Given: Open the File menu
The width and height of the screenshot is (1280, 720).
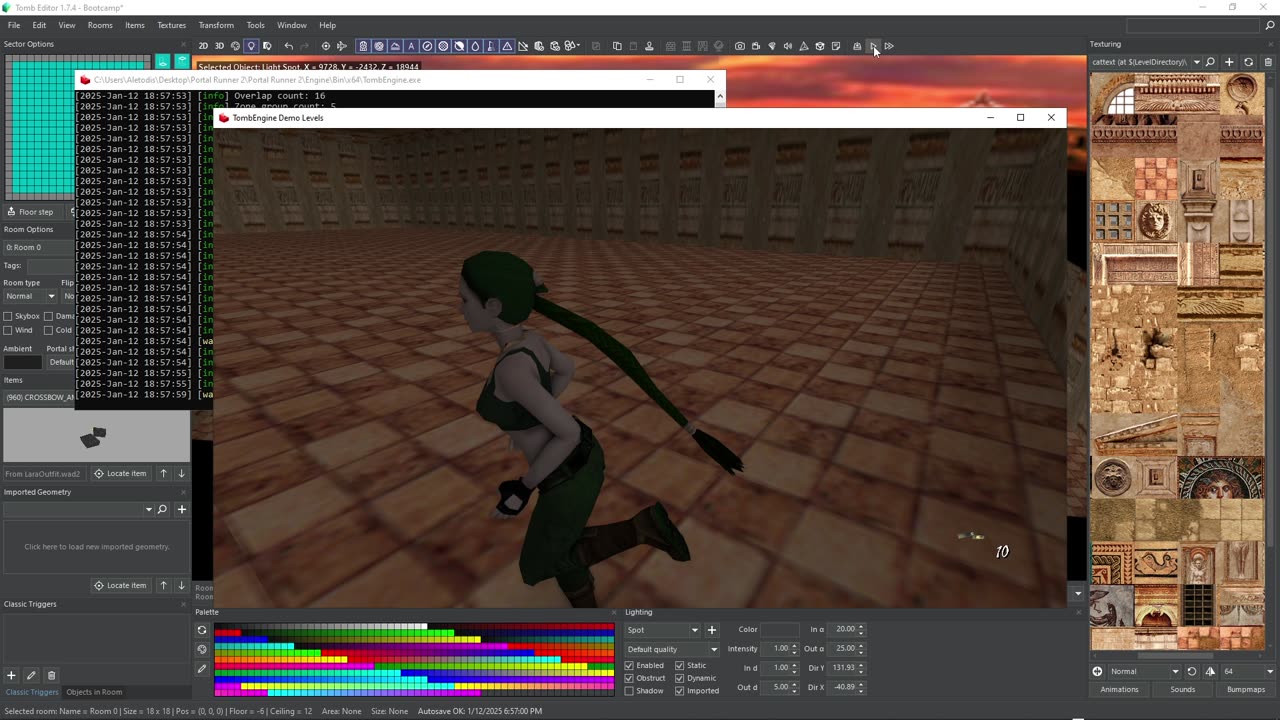Looking at the screenshot, I should click(14, 25).
